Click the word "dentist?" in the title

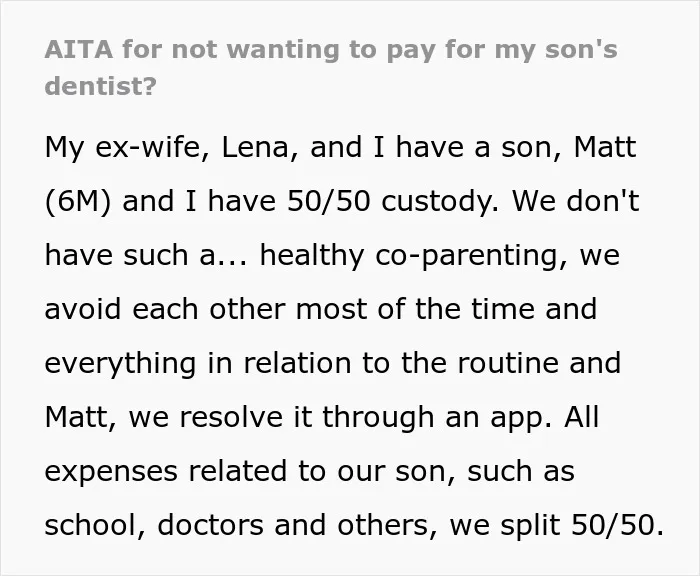101,86
